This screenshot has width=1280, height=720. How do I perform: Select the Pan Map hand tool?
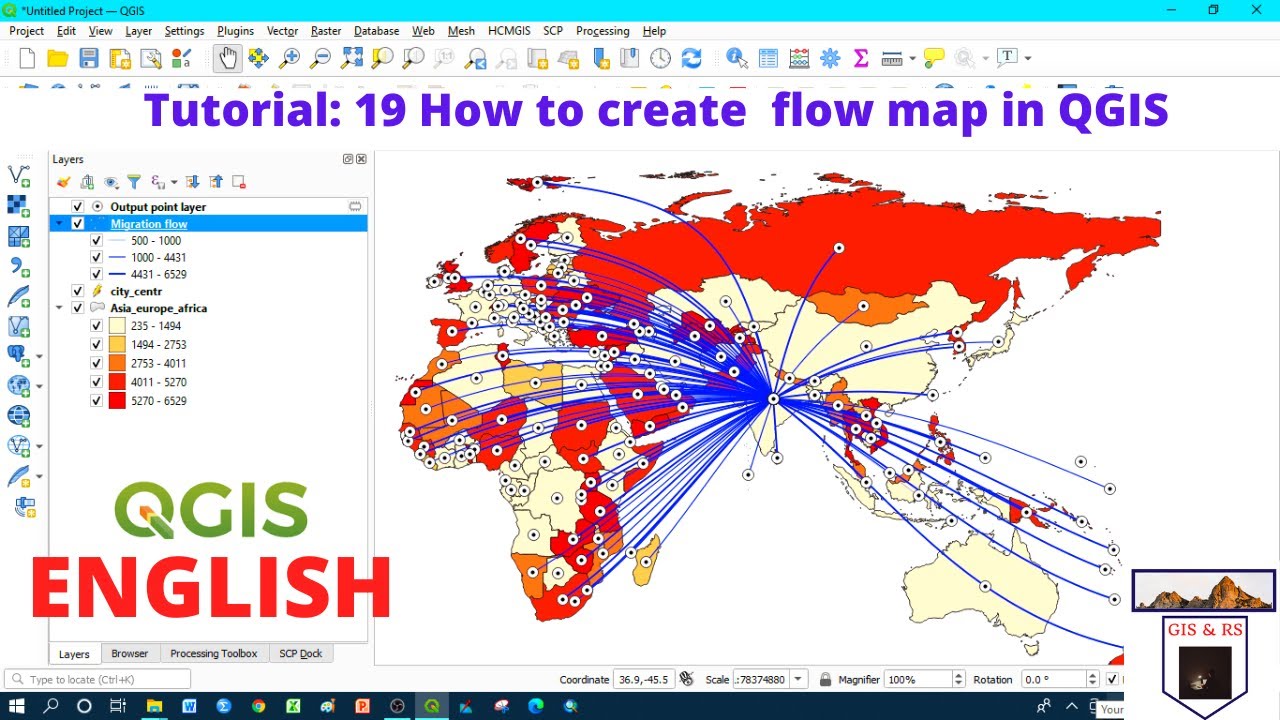click(228, 58)
